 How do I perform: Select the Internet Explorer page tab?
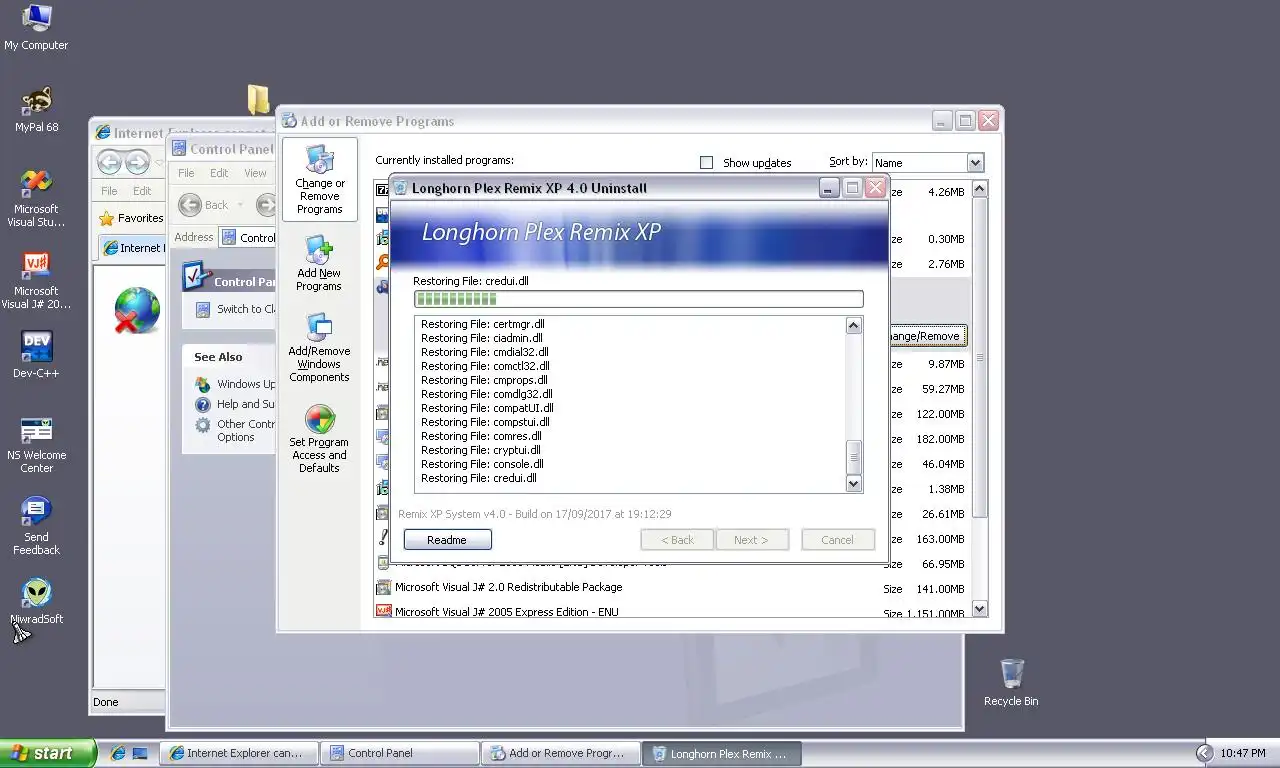coord(132,248)
